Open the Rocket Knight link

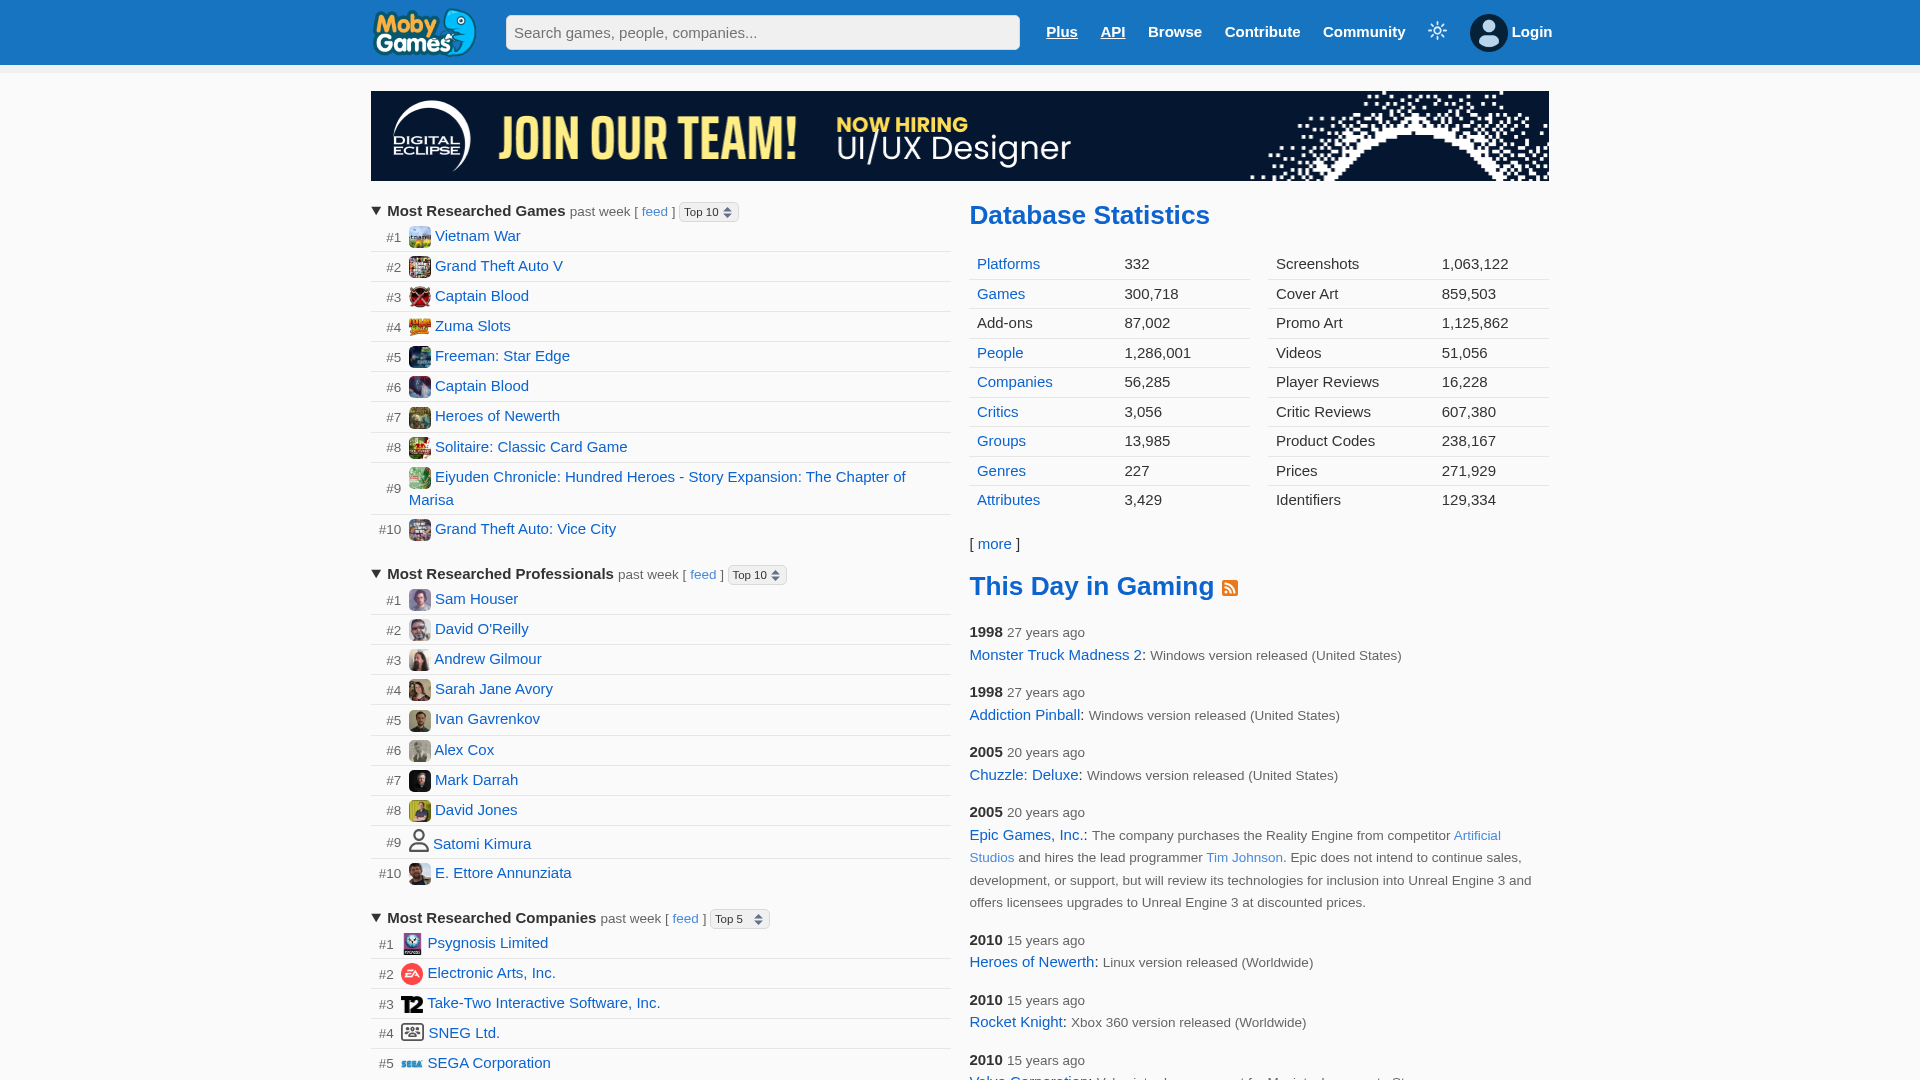(1016, 1022)
